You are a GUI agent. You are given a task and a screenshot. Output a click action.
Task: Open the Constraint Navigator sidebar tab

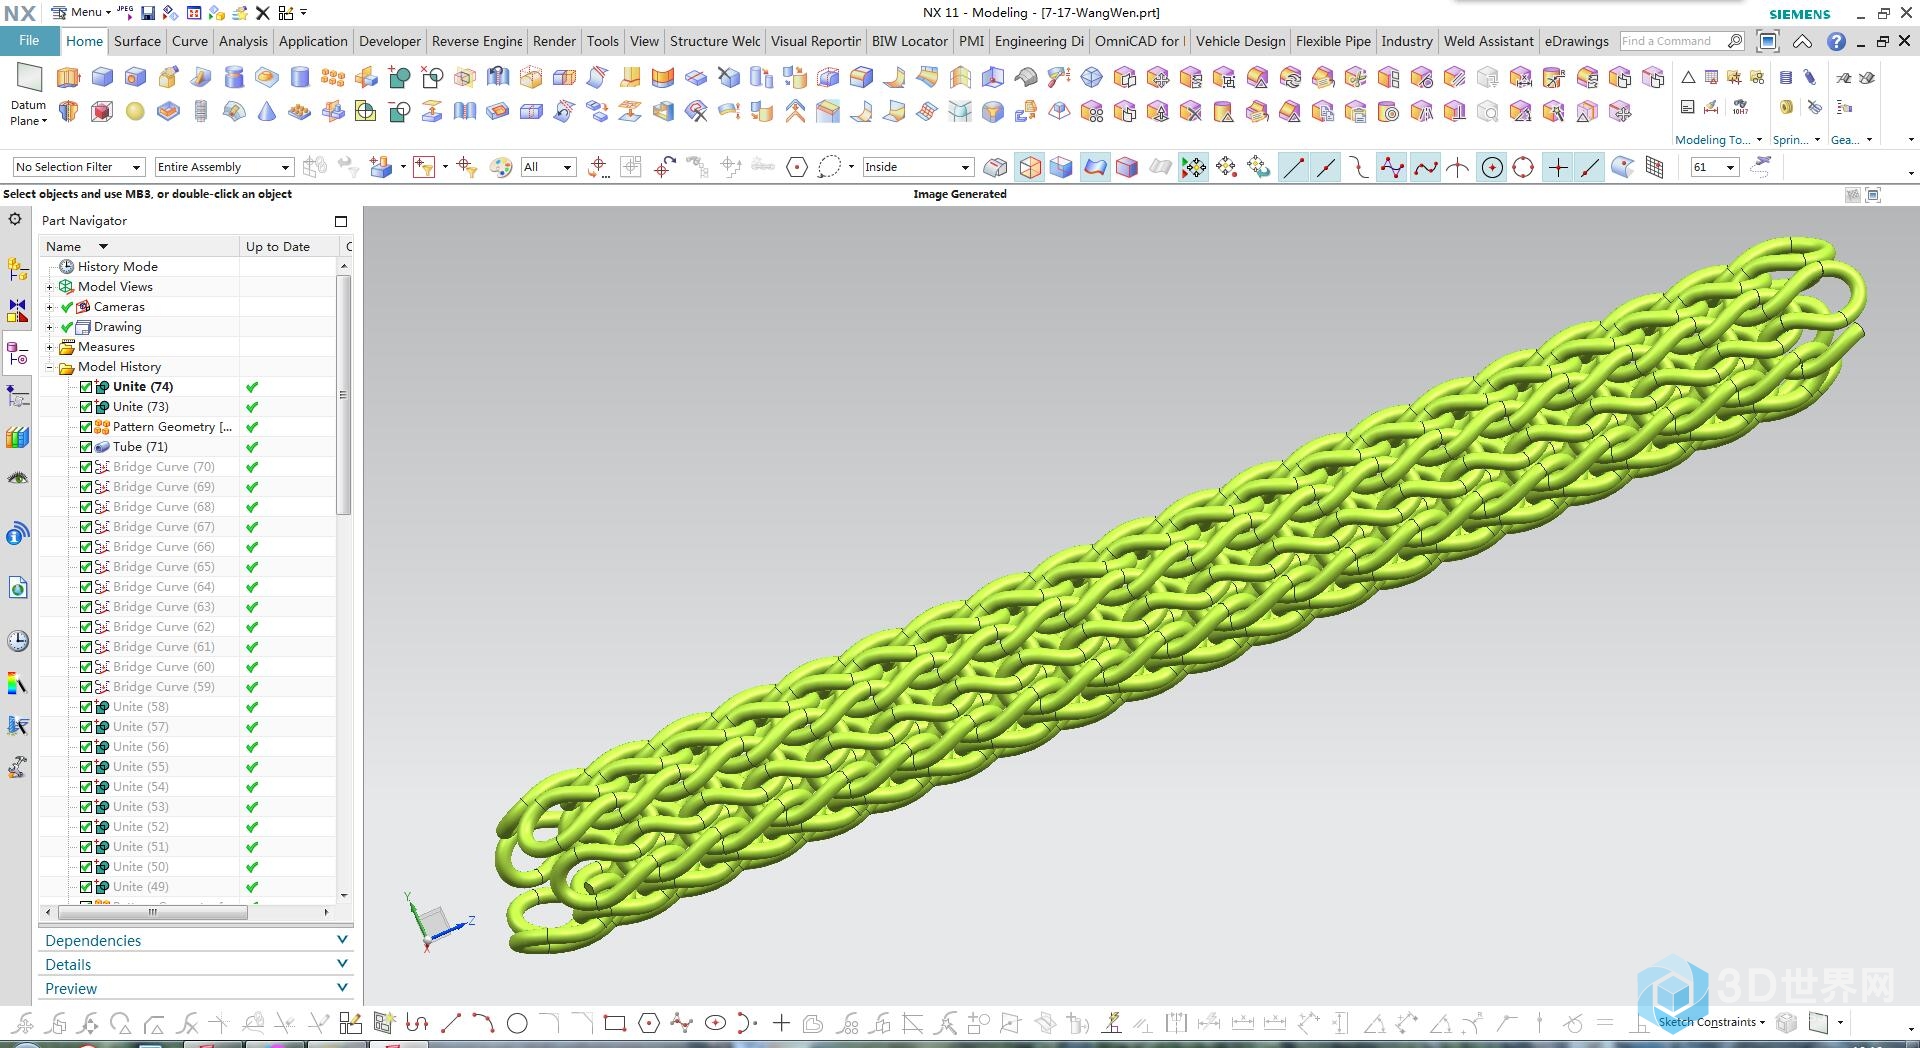tap(17, 311)
